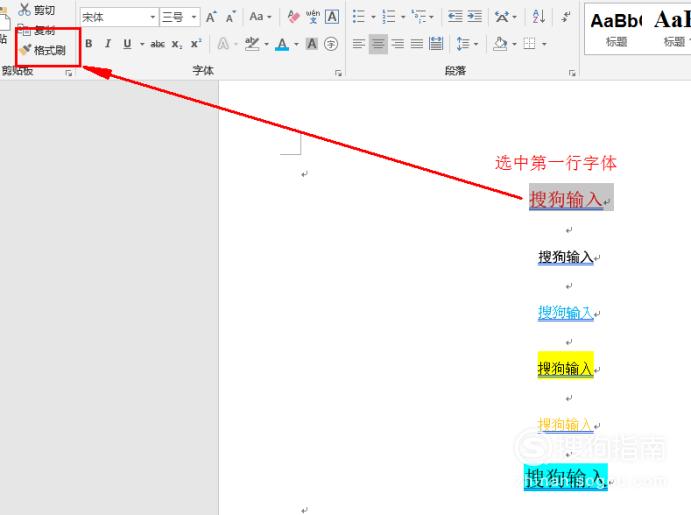Open the Paragraph dialog launcher
The height and width of the screenshot is (515, 691).
(572, 73)
